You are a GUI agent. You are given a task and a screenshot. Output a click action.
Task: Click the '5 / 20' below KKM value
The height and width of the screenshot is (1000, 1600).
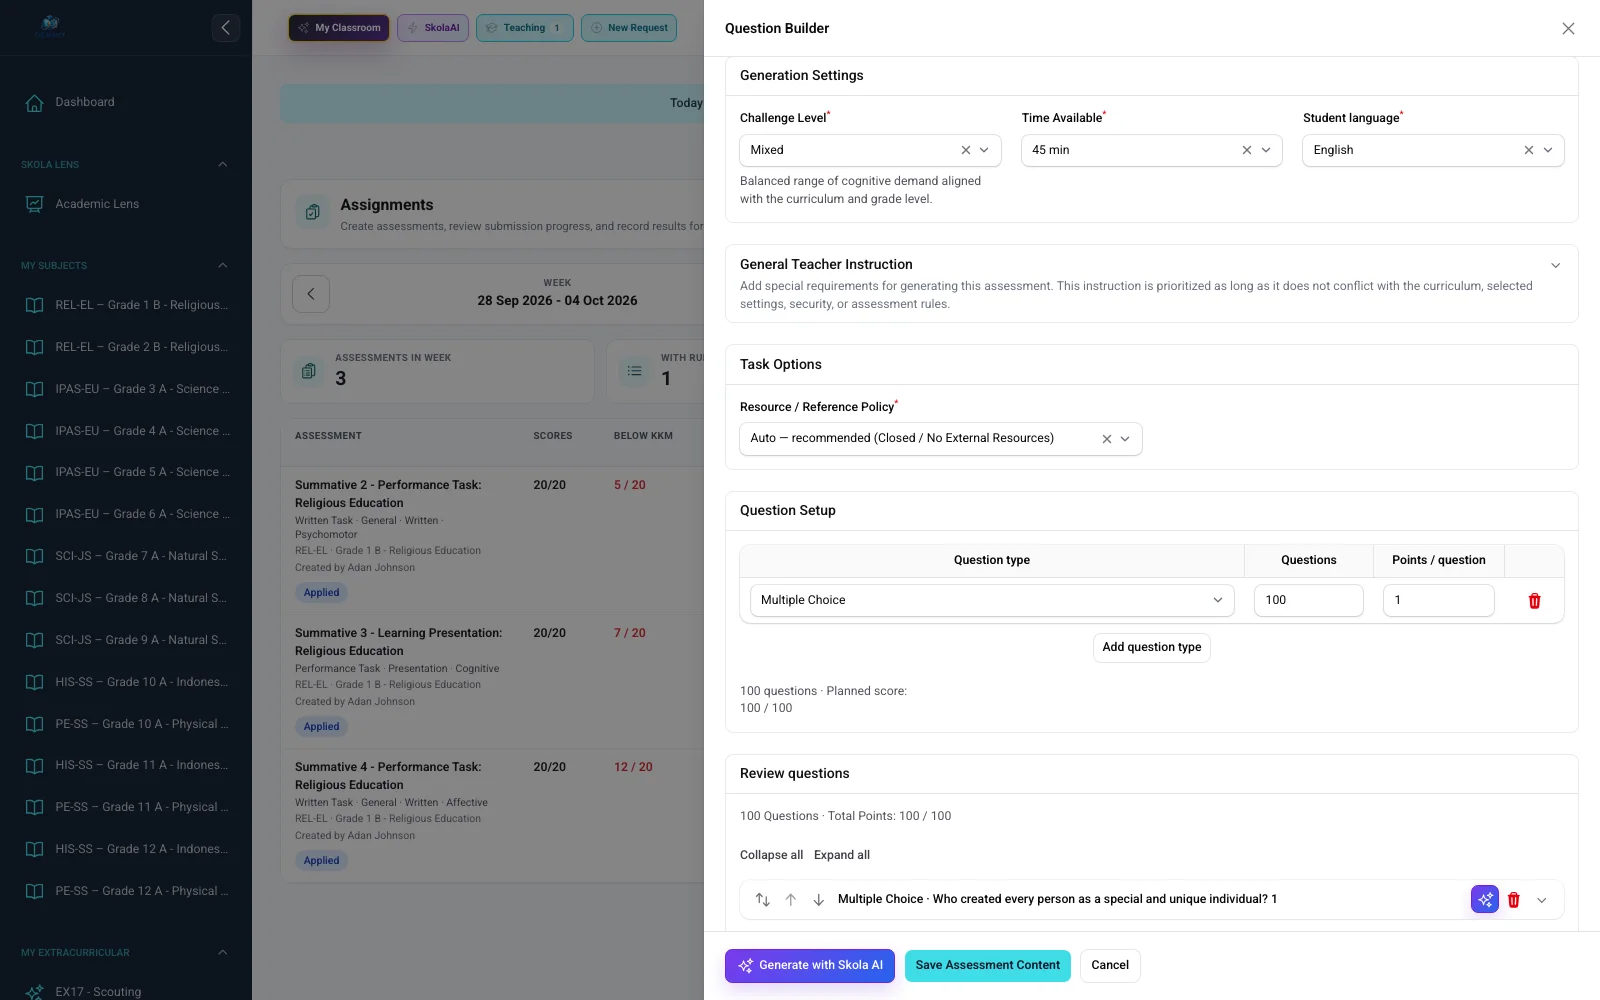pos(630,485)
